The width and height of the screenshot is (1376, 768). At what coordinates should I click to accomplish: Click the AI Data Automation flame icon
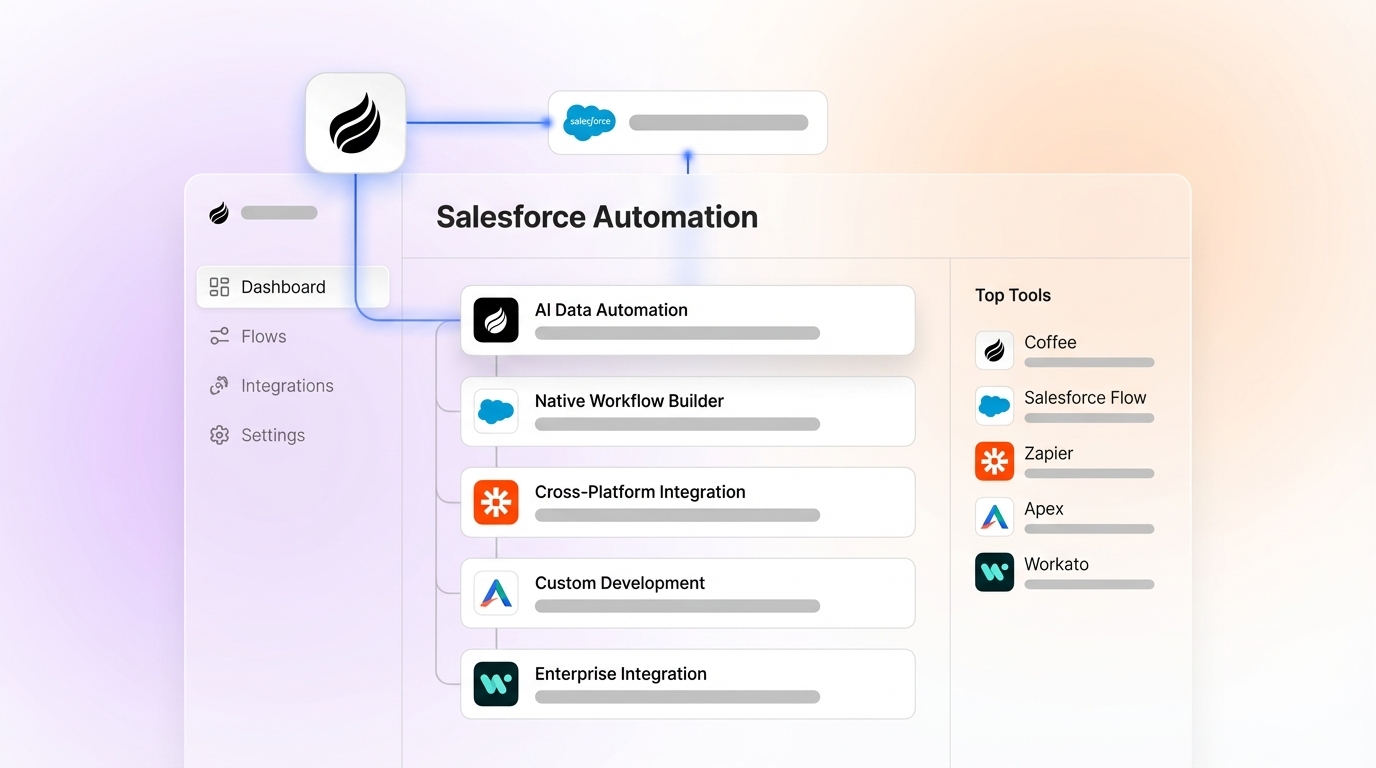[x=496, y=320]
